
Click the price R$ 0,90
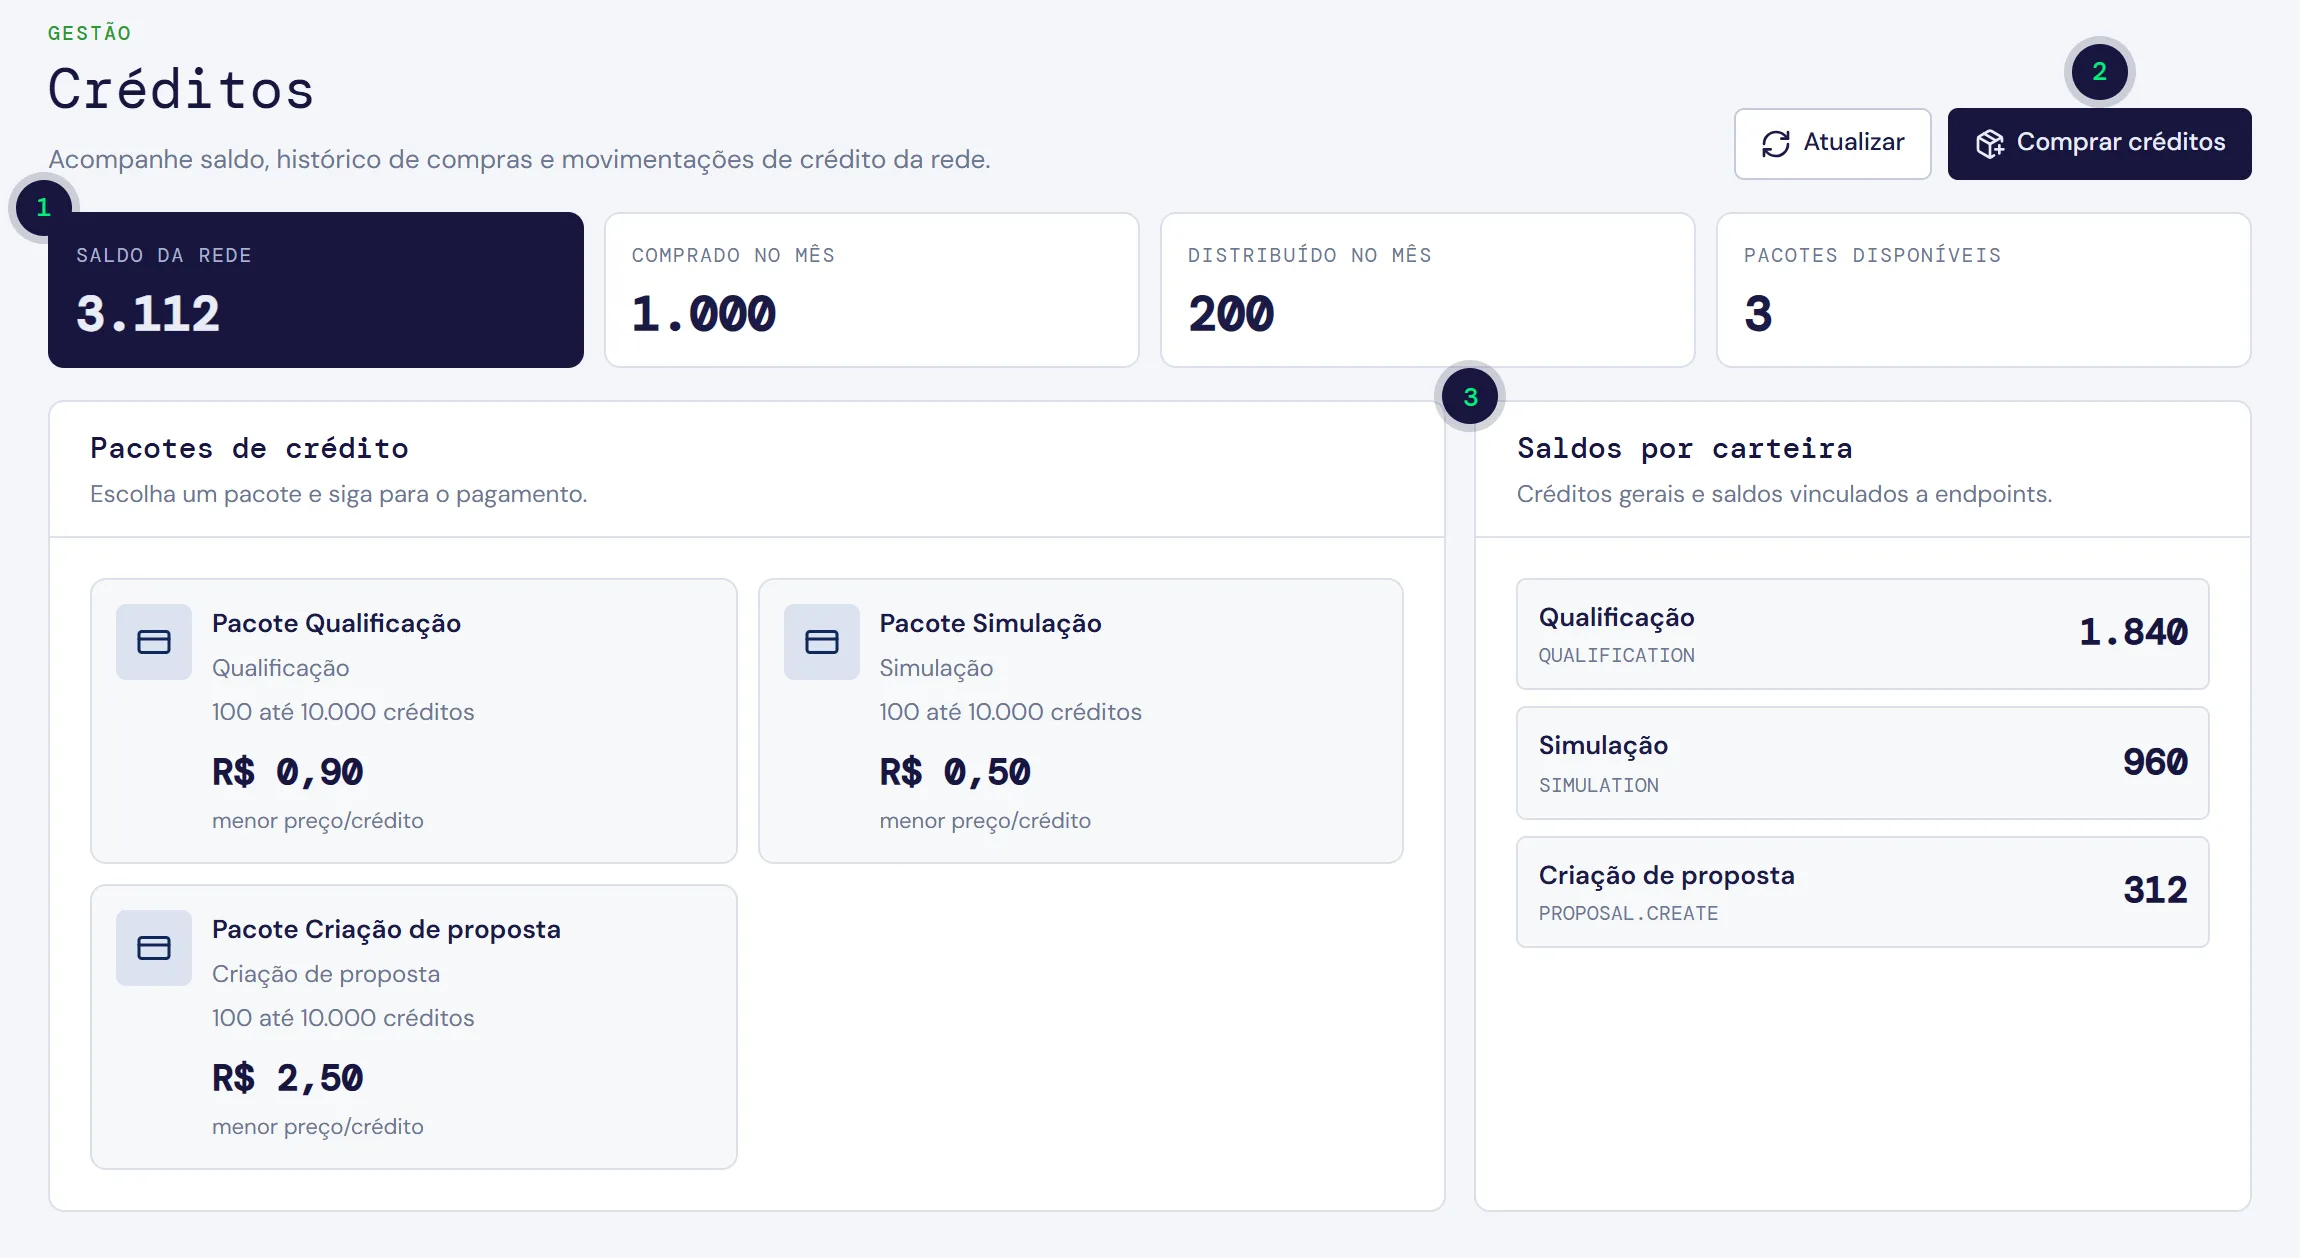pos(287,772)
